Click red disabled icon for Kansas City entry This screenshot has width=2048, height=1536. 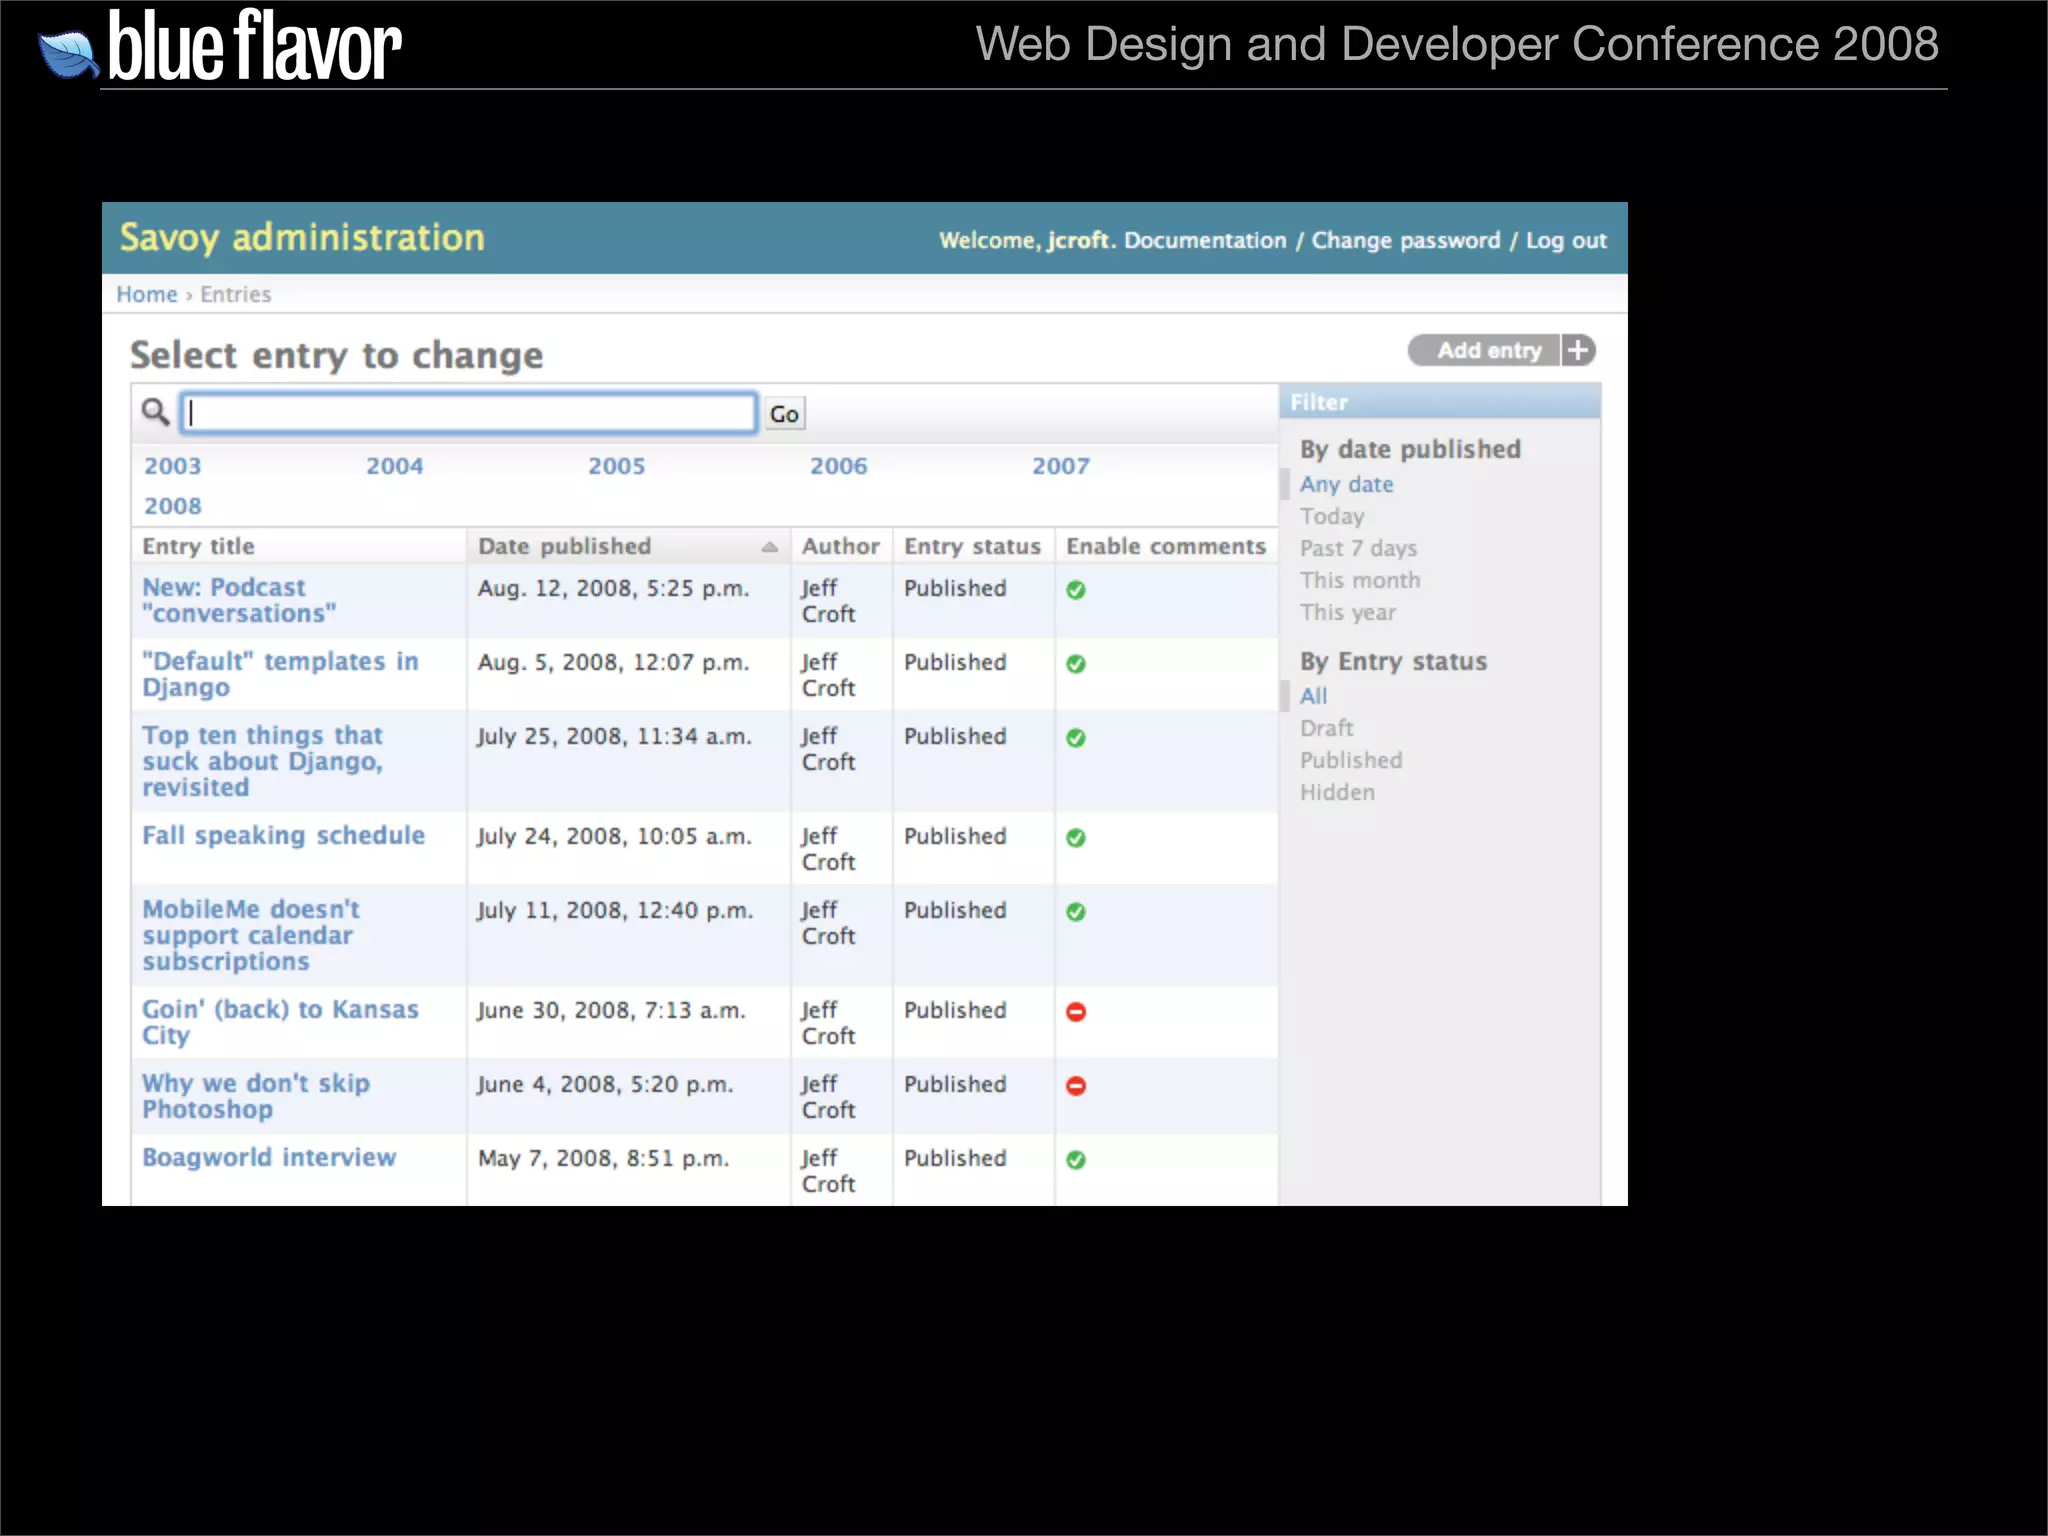pyautogui.click(x=1076, y=1012)
